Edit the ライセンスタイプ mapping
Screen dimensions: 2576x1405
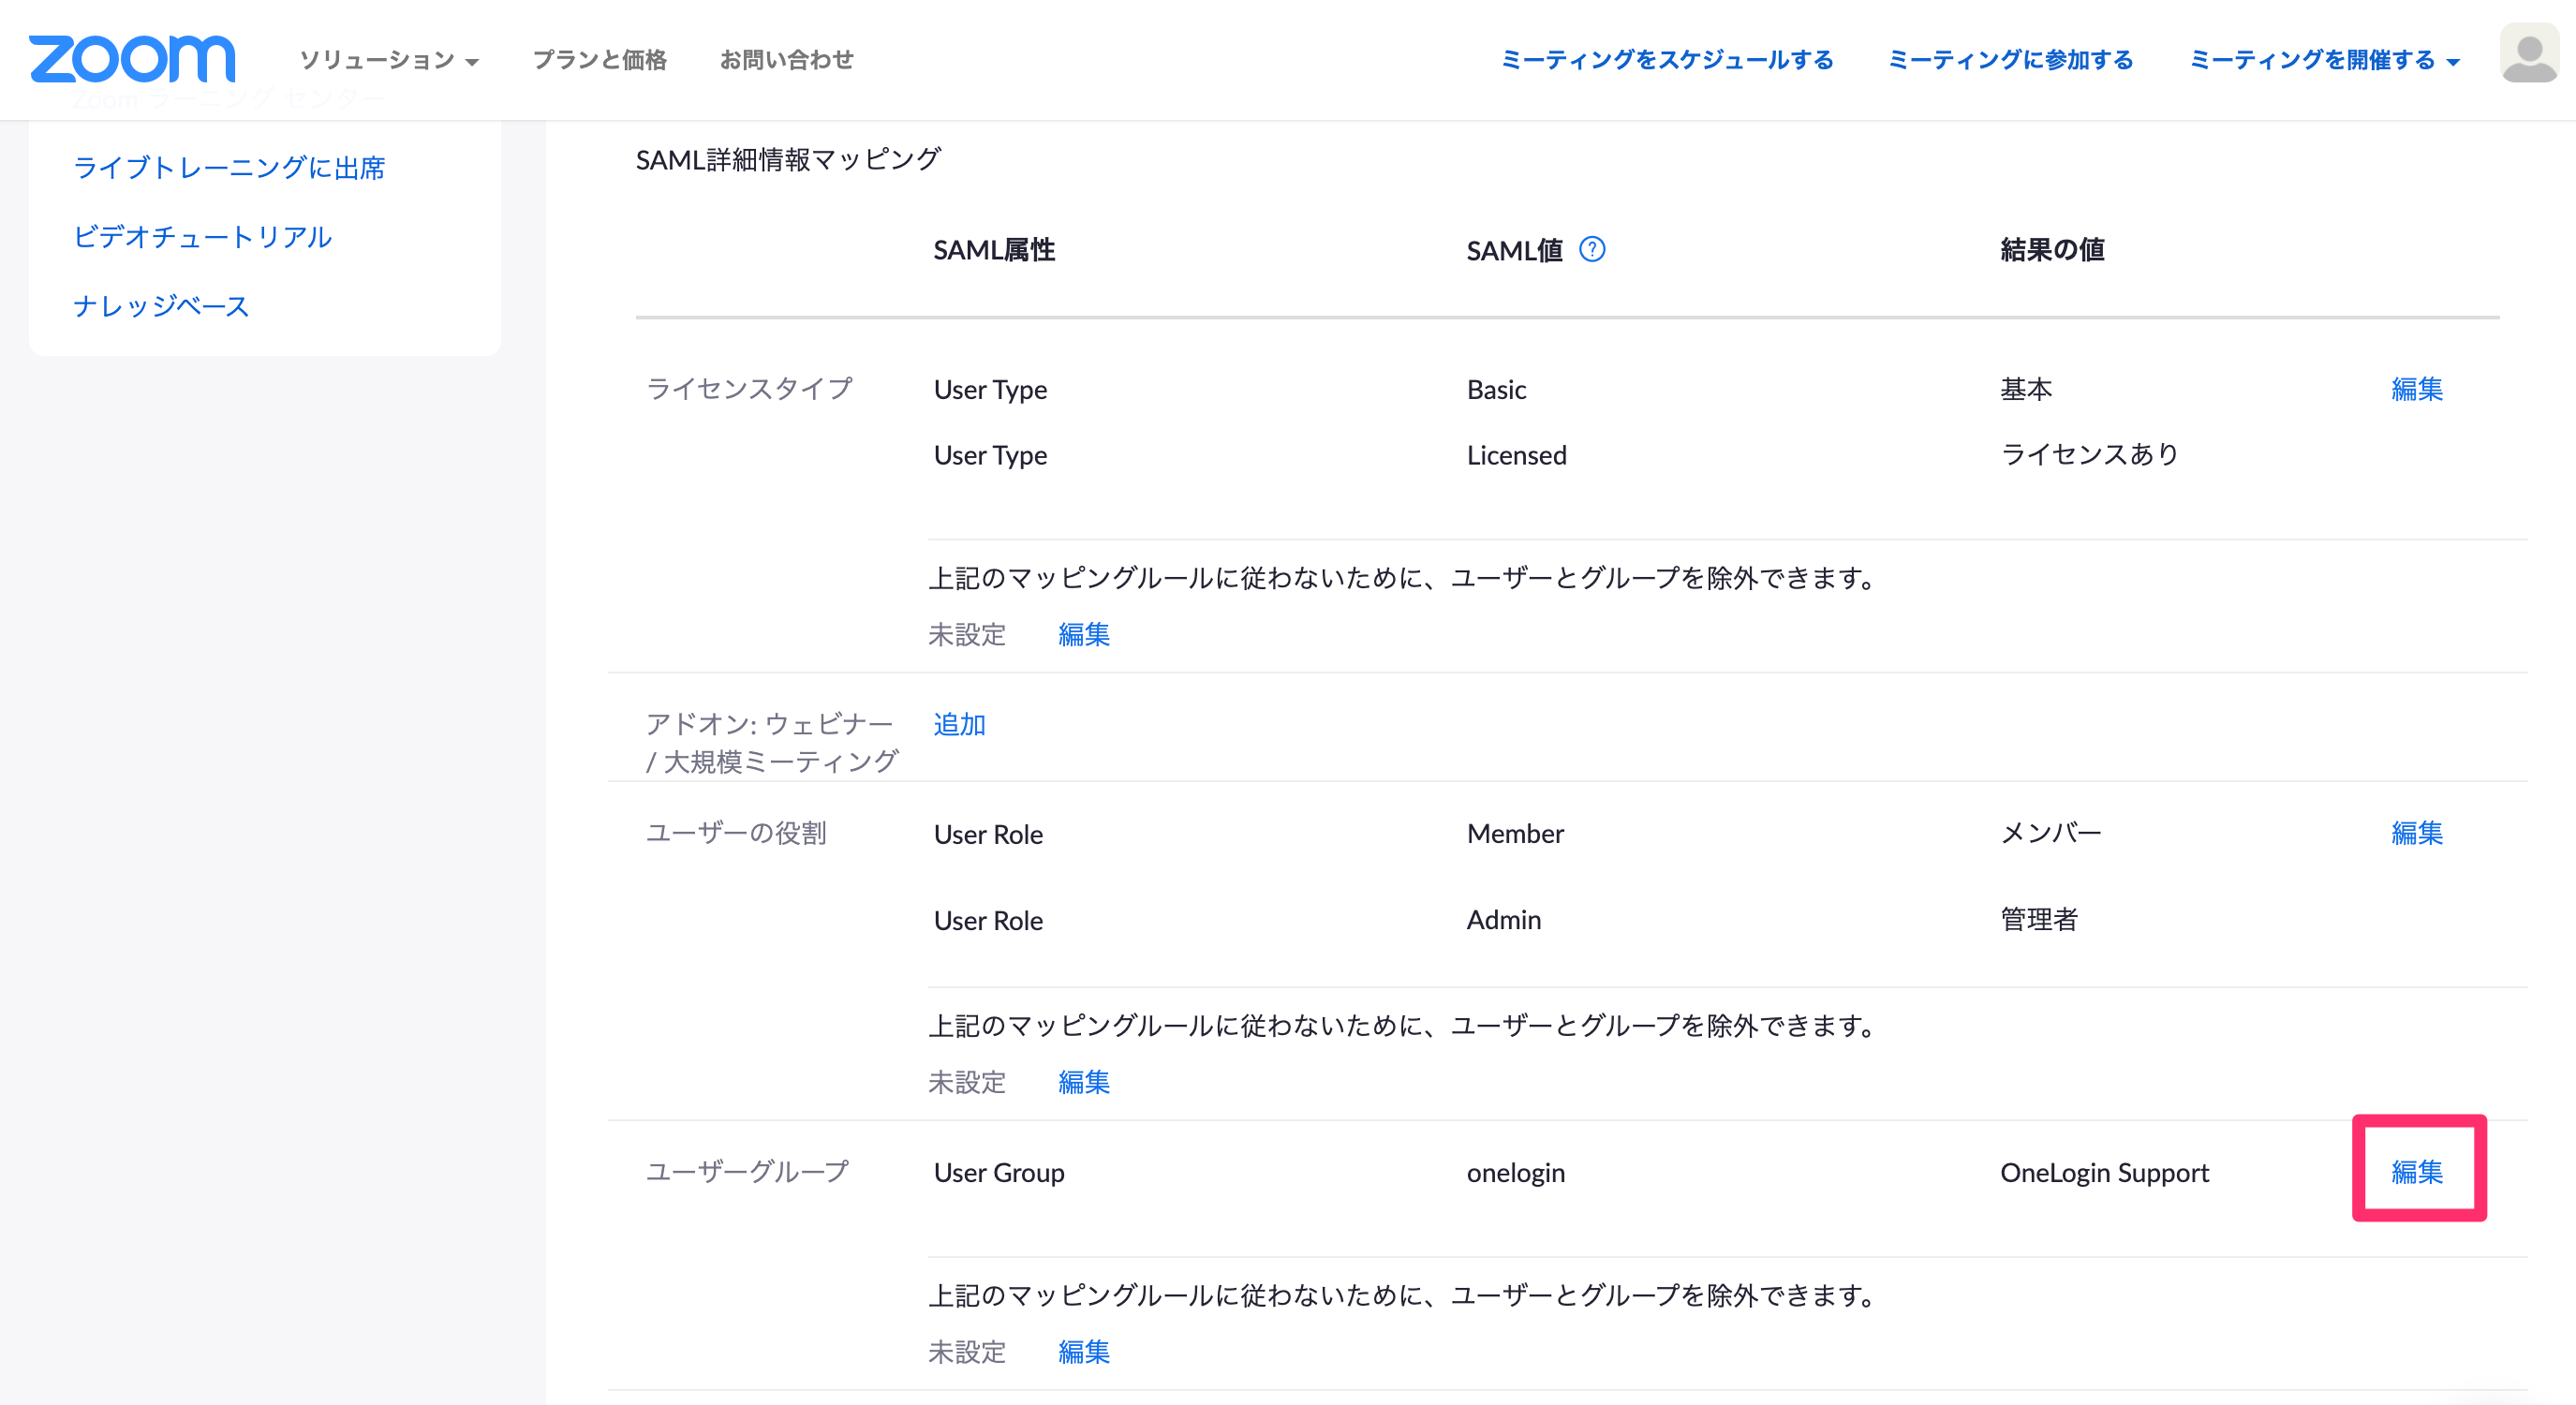click(2417, 389)
